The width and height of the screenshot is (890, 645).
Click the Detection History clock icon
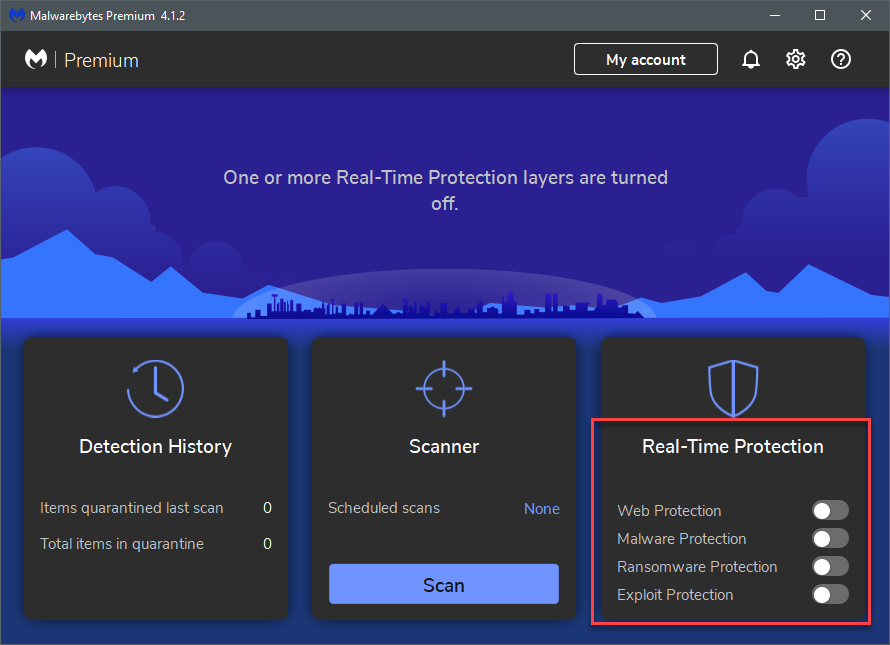point(155,389)
